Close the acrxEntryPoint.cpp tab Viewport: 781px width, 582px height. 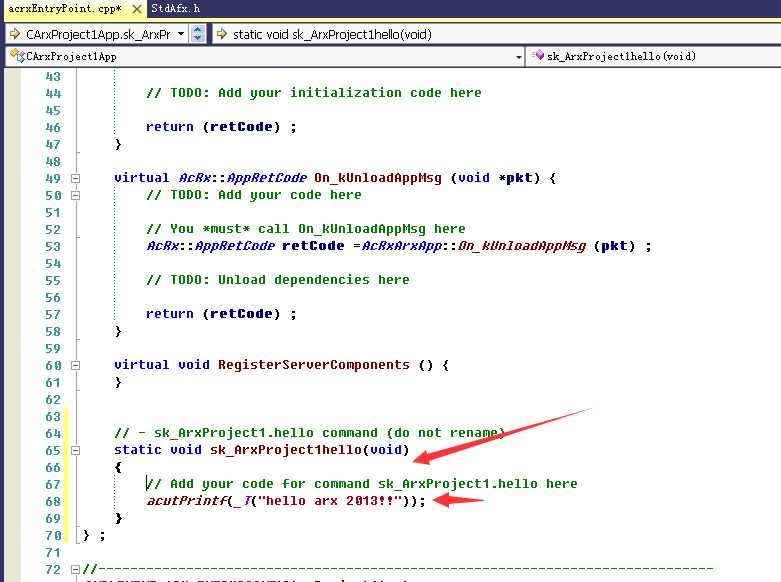click(136, 9)
